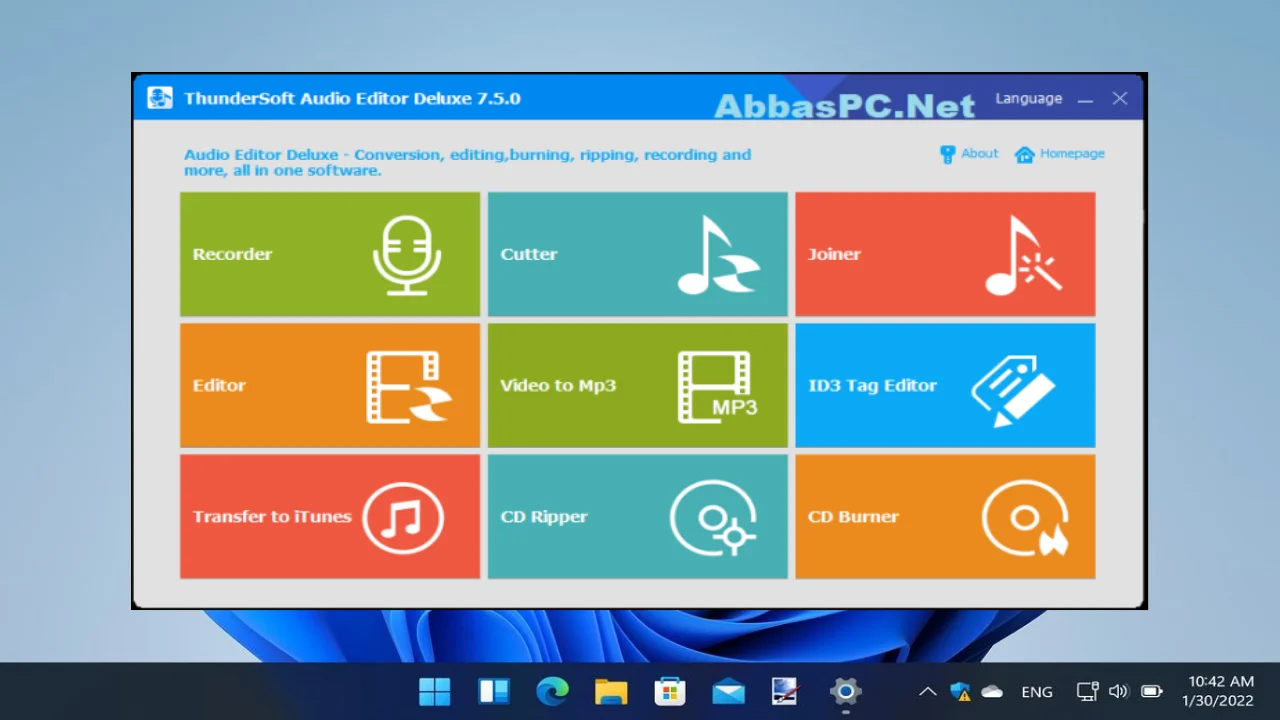Click the ThunderSoft Audio Editor Deluxe 7.5.0 title

(x=352, y=98)
